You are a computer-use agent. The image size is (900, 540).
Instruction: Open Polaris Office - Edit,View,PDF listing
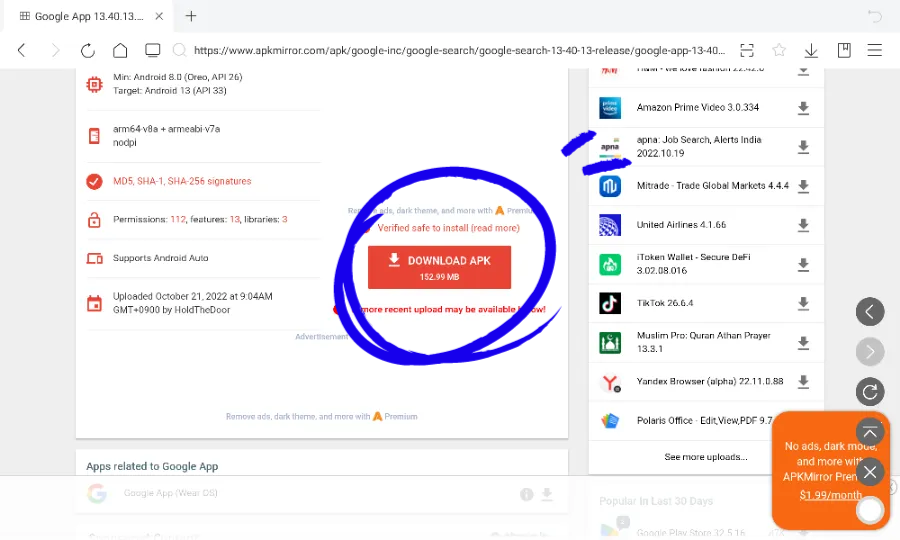704,421
